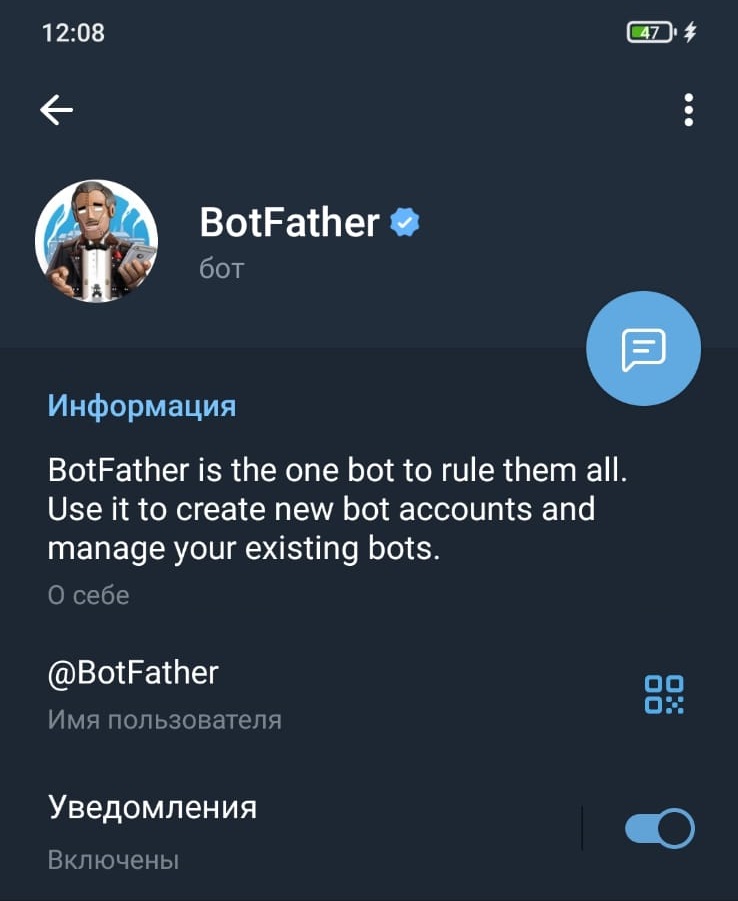This screenshot has height=901, width=738.
Task: Select the BotFather description text
Action: click(338, 509)
